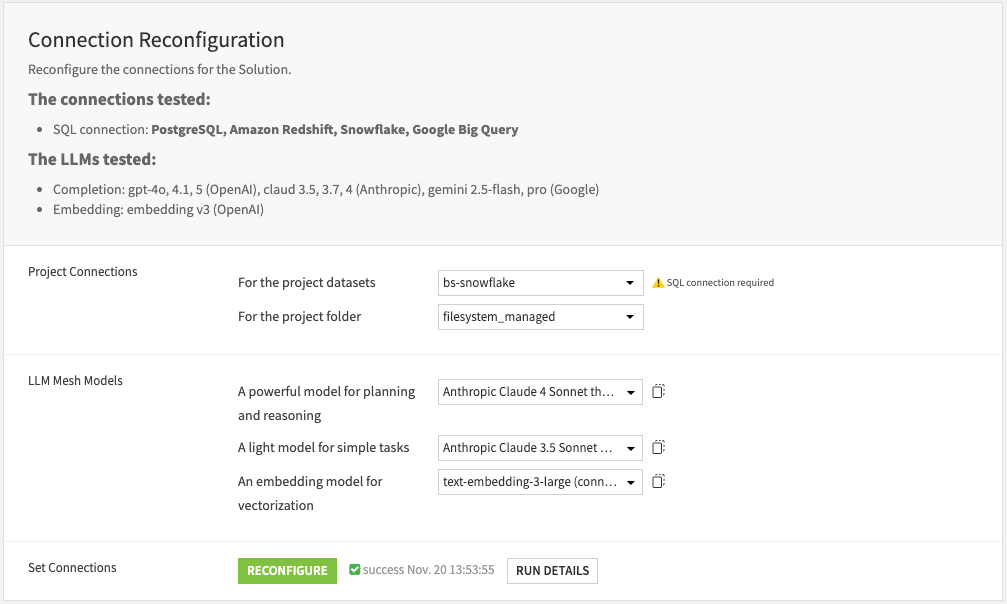This screenshot has width=1007, height=604.
Task: Click the success Nov. 20 timestamp text
Action: 430,569
